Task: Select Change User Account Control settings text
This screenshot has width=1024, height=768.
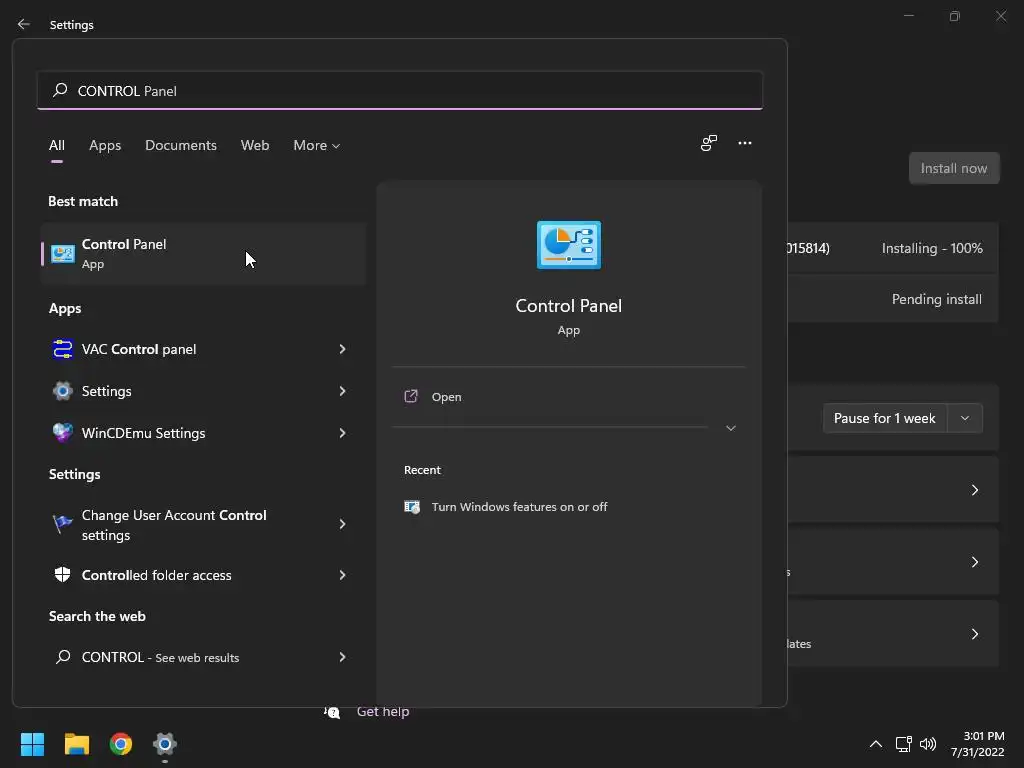Action: pos(174,524)
